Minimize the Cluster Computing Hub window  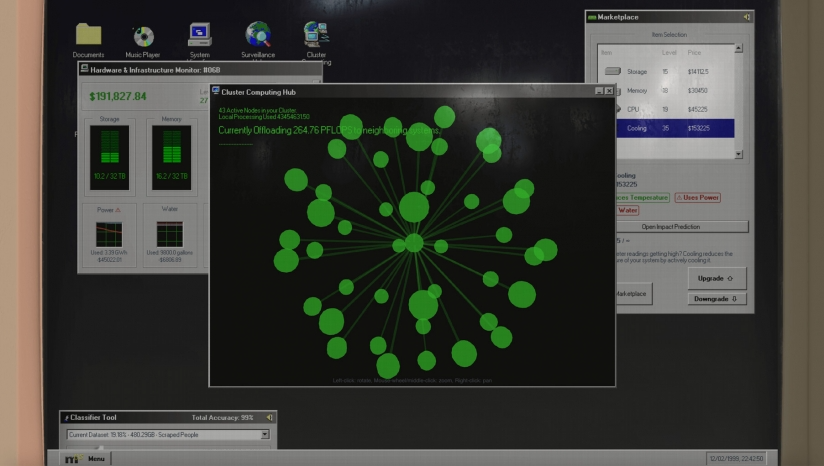599,91
